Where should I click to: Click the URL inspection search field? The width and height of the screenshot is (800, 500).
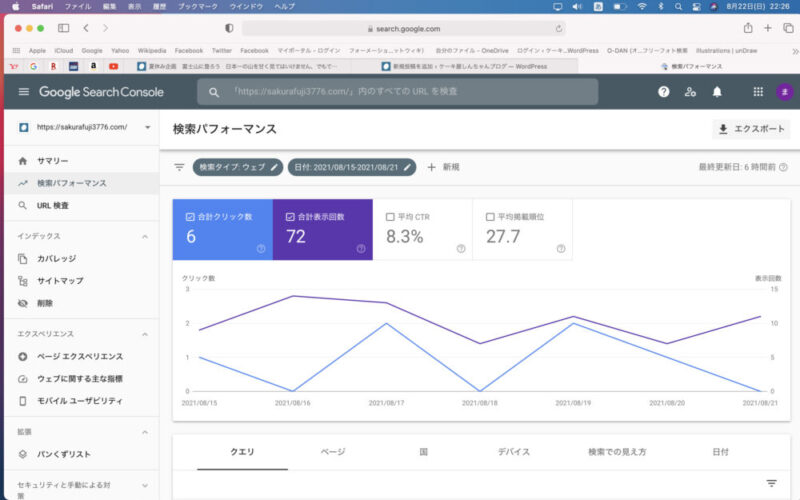(397, 92)
